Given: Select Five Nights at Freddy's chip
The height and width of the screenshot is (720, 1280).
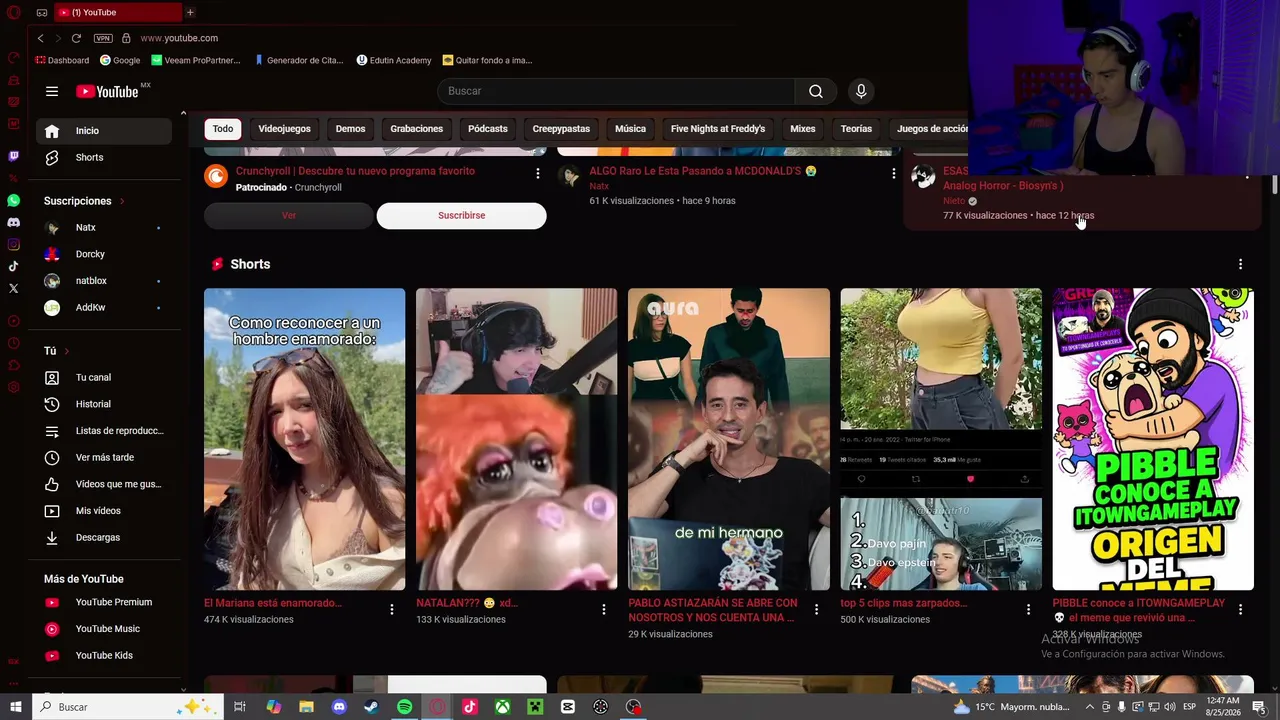Looking at the screenshot, I should pyautogui.click(x=718, y=129).
